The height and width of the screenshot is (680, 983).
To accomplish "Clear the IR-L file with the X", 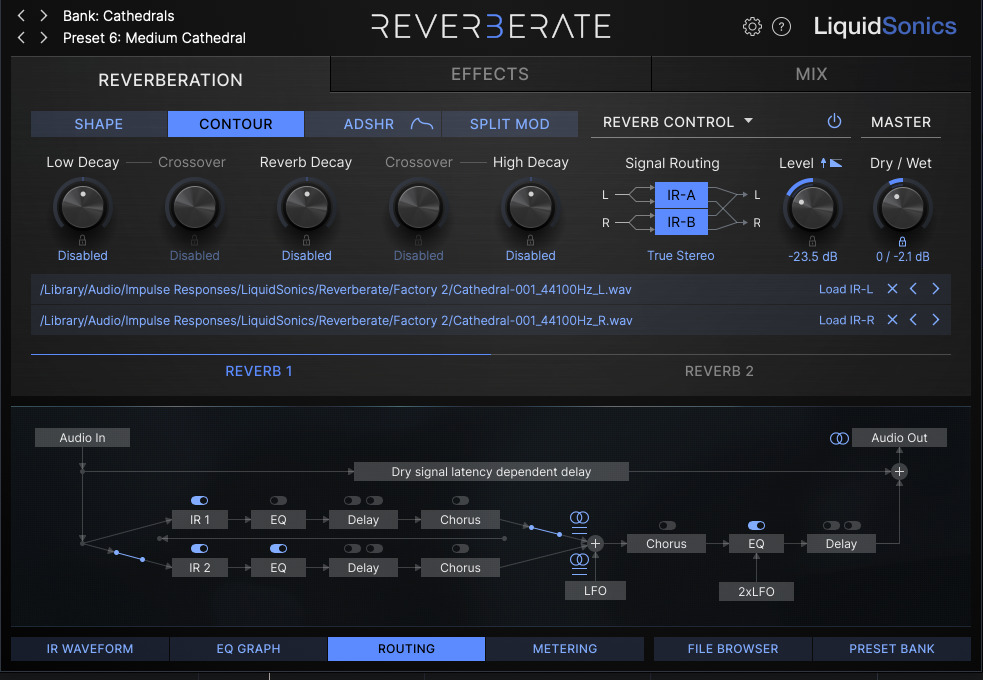I will [892, 288].
